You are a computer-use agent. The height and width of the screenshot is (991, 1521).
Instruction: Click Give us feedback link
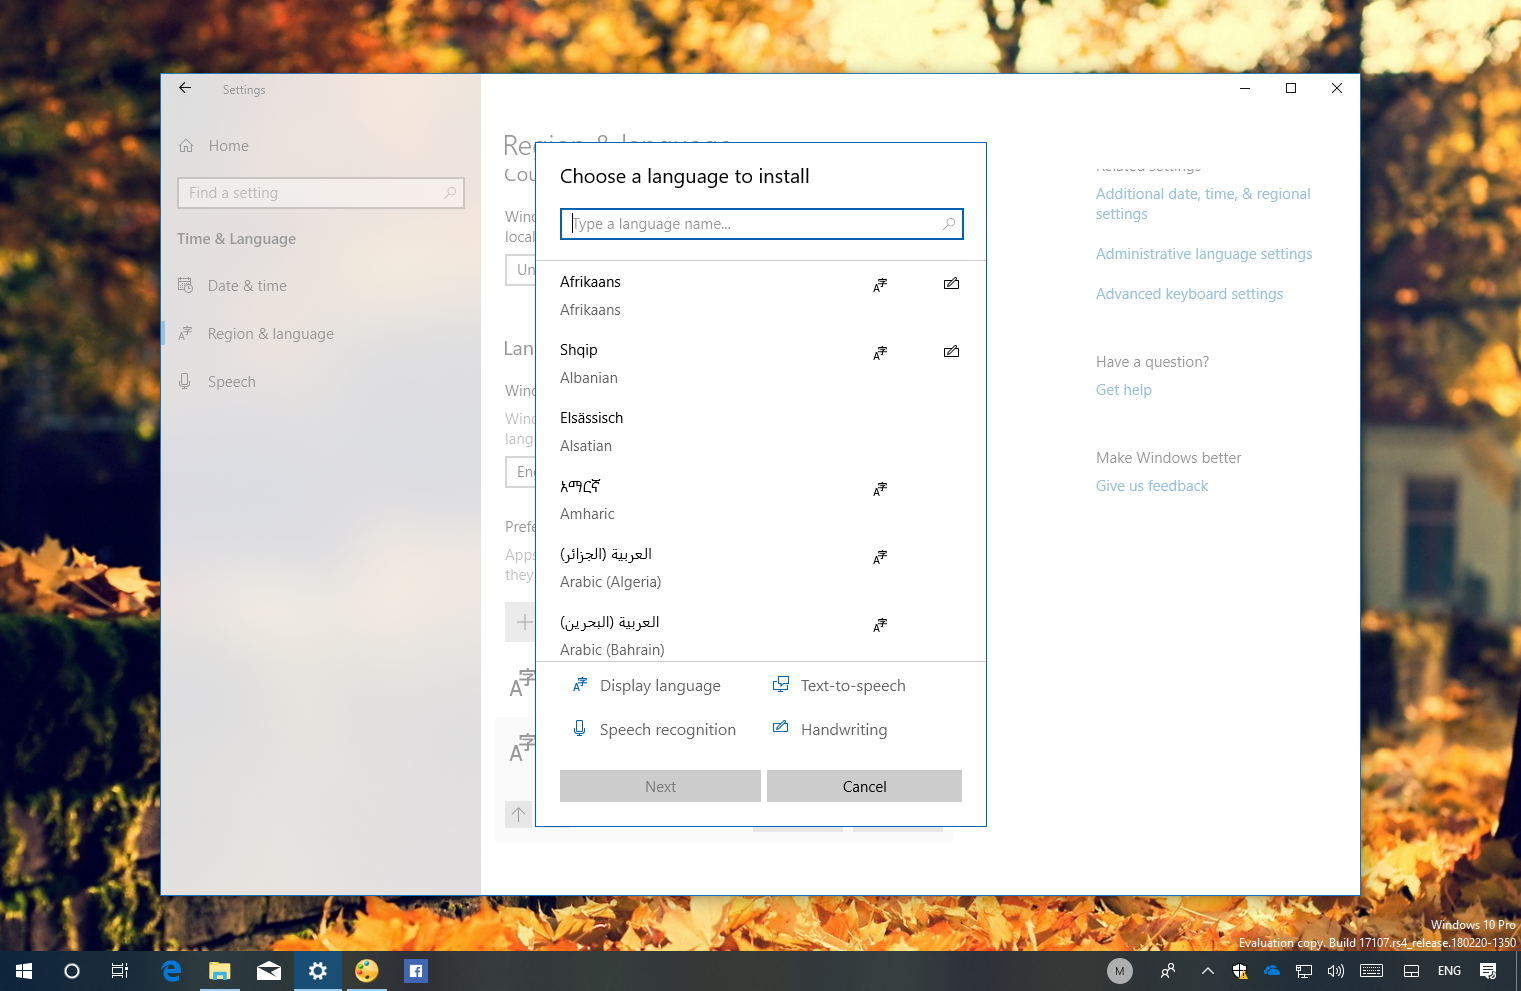pyautogui.click(x=1151, y=486)
